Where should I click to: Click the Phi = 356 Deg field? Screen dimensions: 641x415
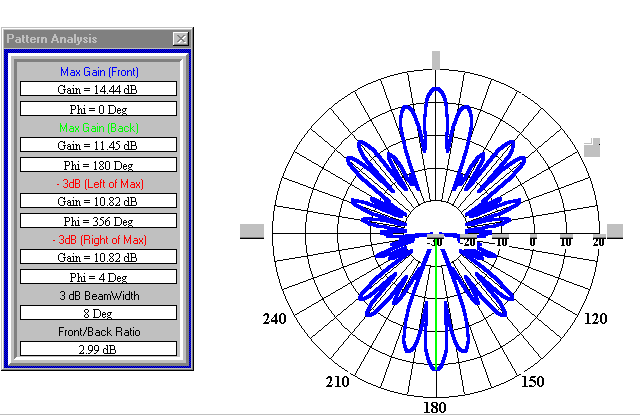coord(99,221)
